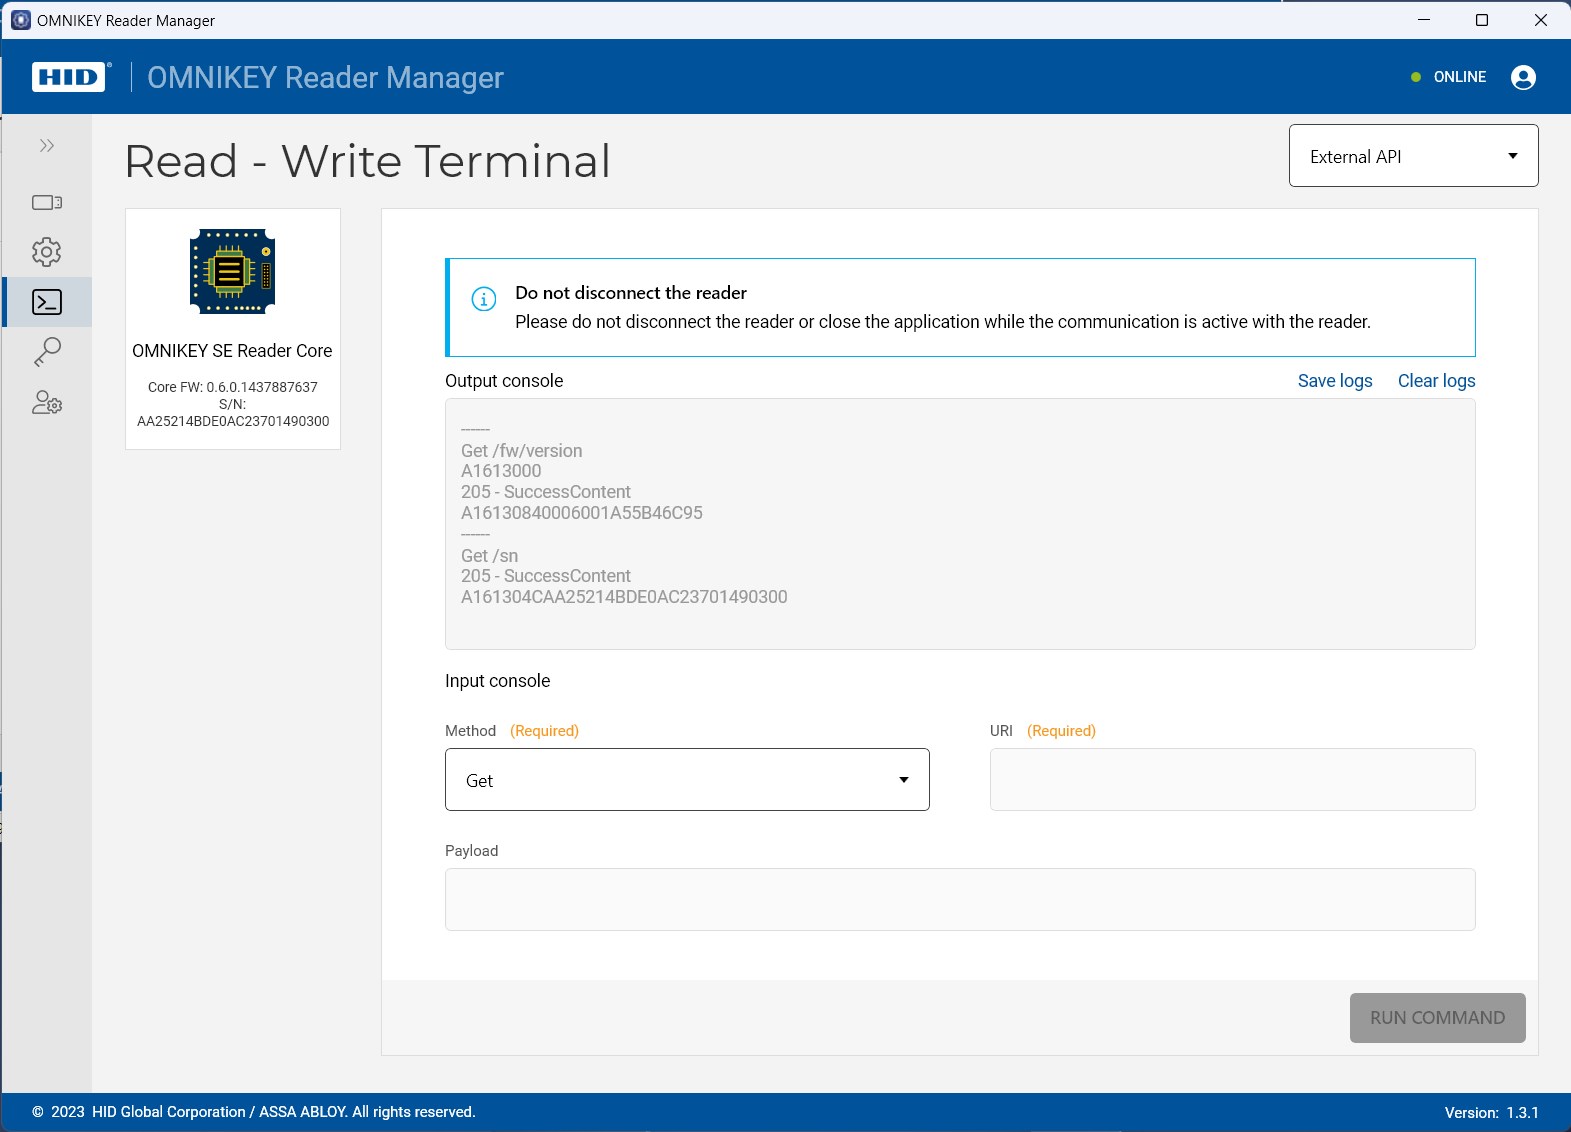Click the Core FW version text

(x=233, y=387)
